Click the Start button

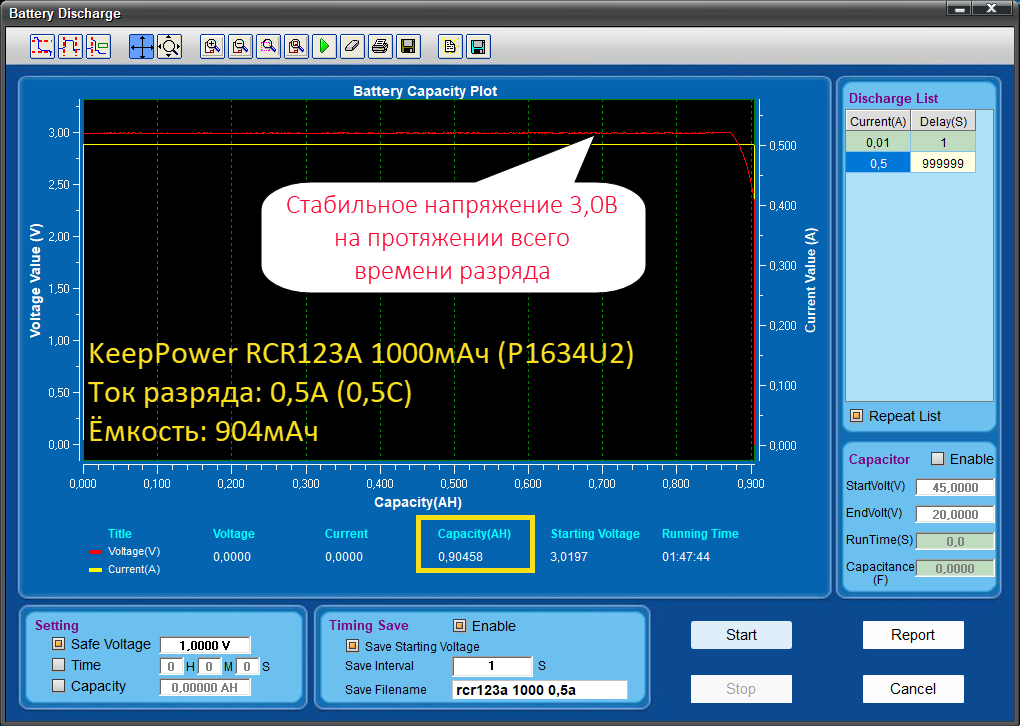point(741,635)
